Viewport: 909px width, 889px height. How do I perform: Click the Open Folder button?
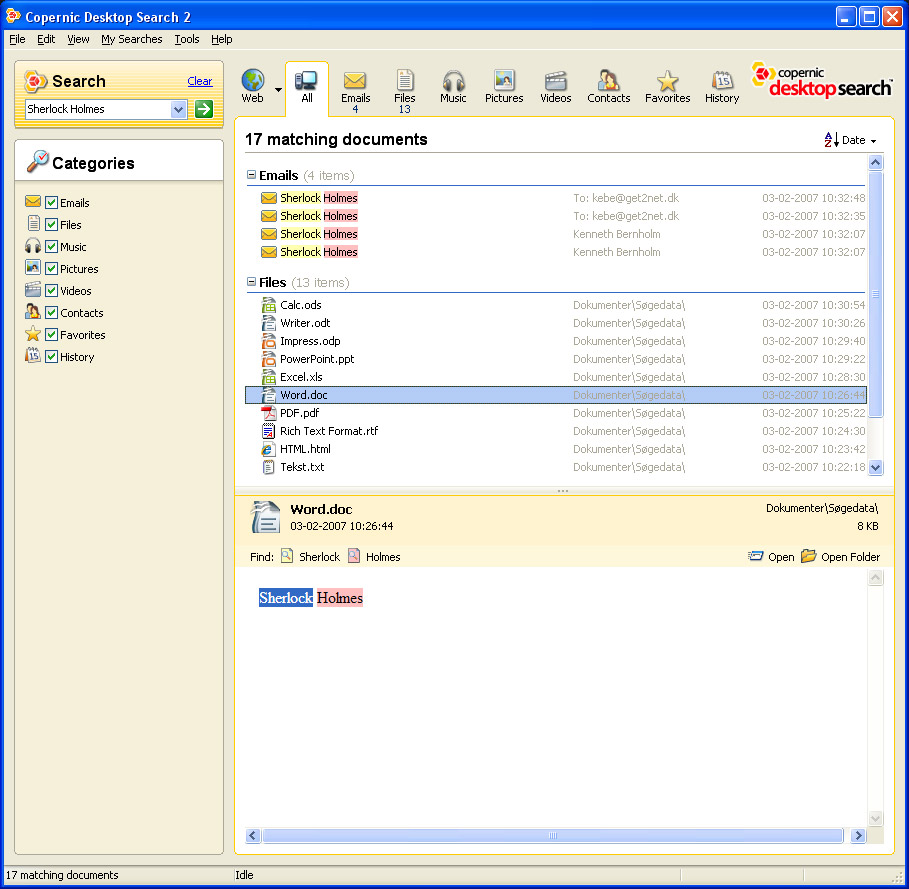(840, 557)
